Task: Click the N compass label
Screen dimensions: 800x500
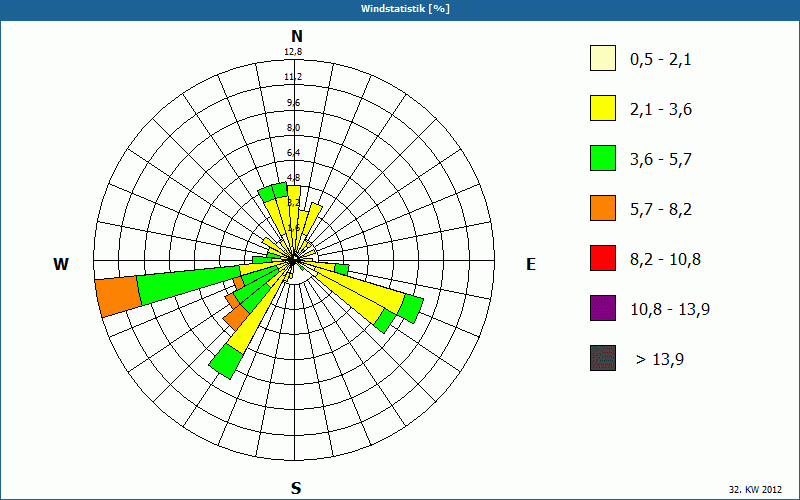Action: [296, 36]
